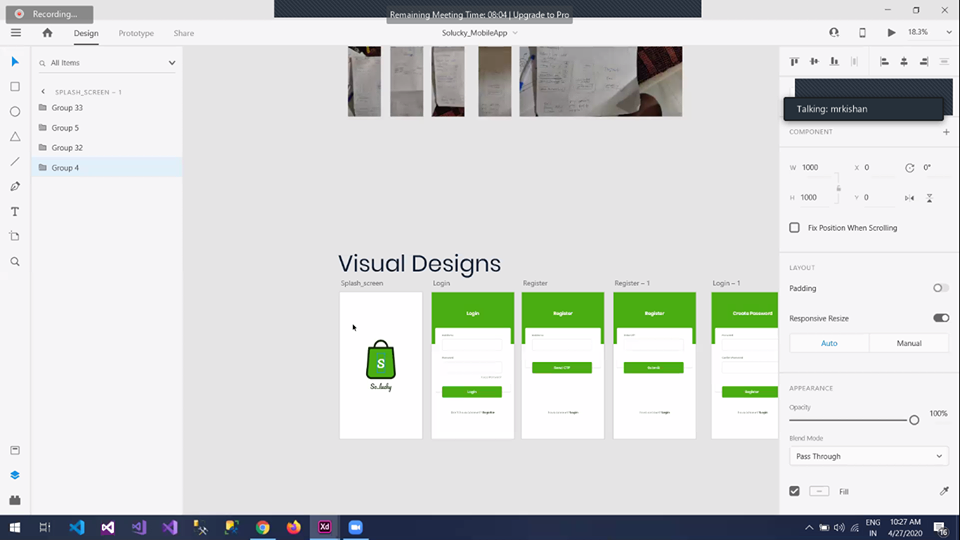Click the Opacity slider handle

914,420
